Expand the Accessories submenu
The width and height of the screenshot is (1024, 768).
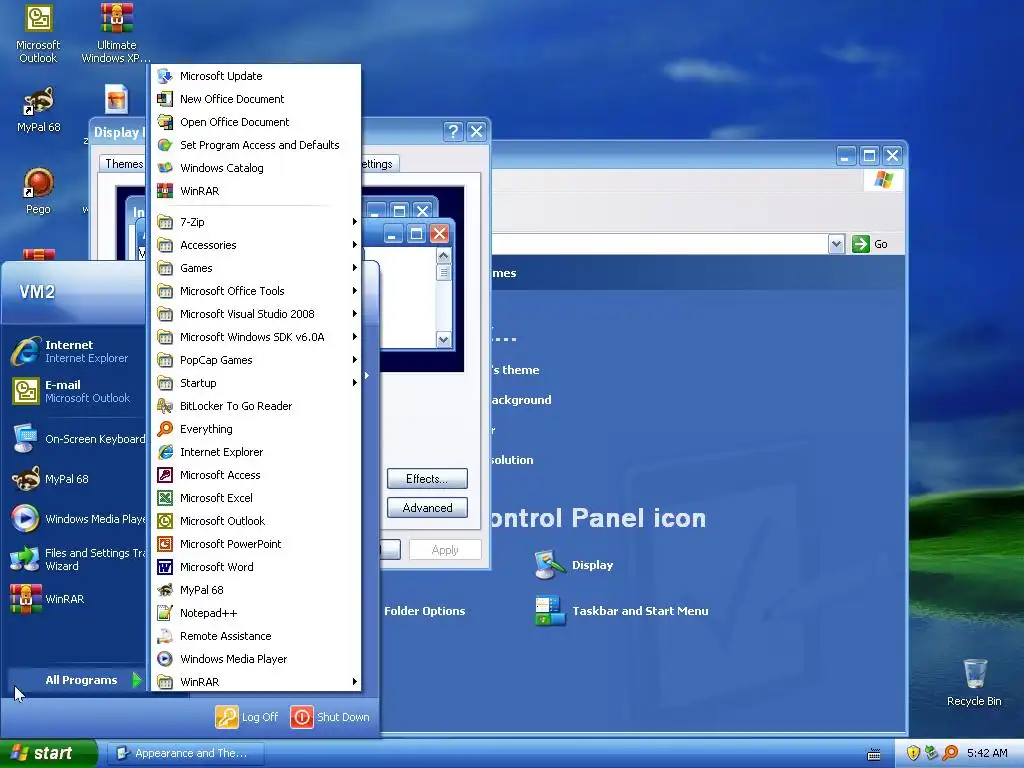(x=256, y=245)
